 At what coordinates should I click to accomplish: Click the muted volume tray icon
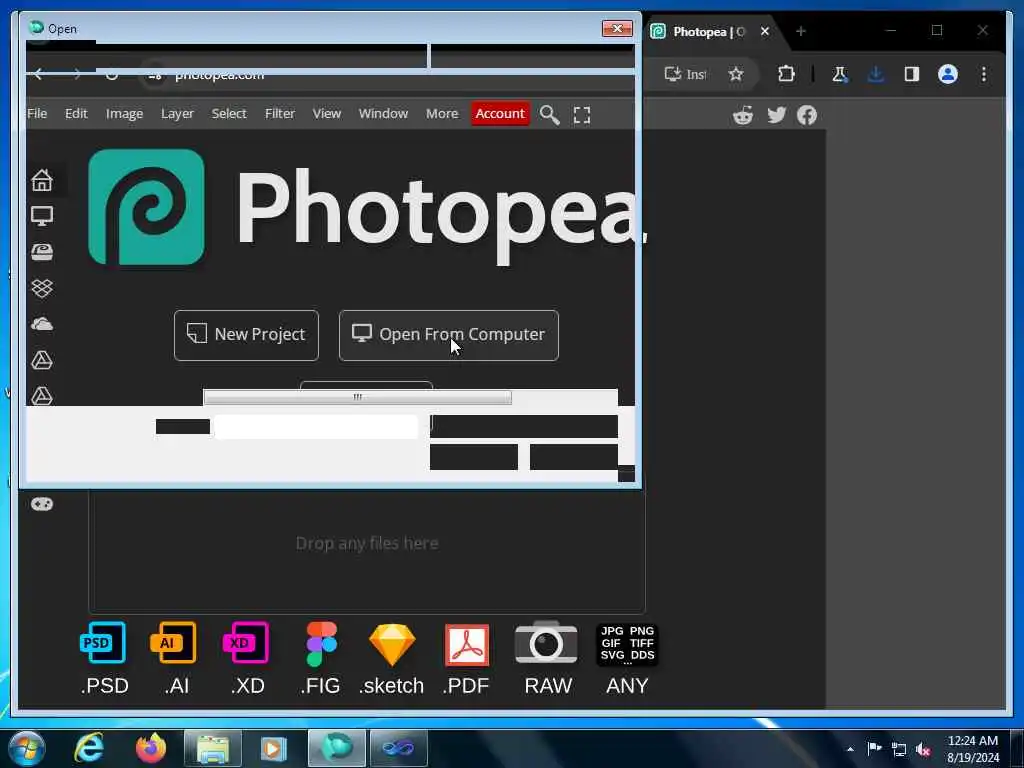923,750
